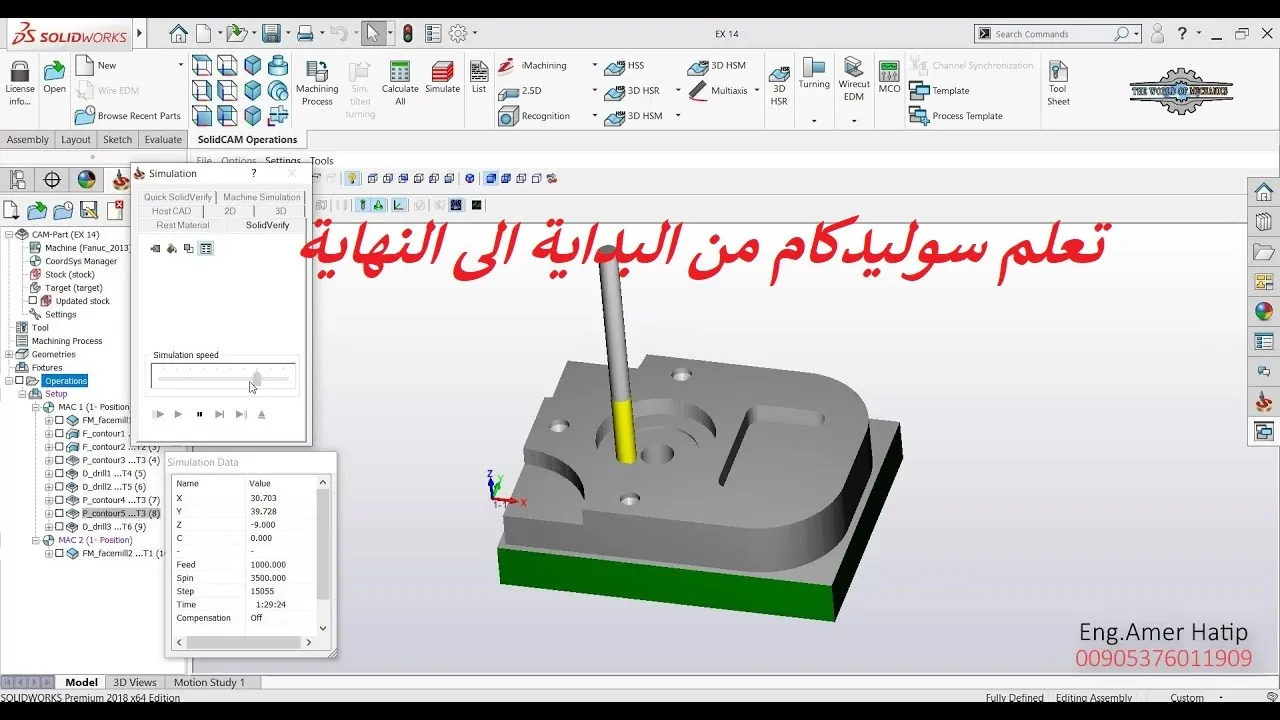Adjust the Simulation speed slider
Image resolution: width=1280 pixels, height=720 pixels.
click(x=257, y=378)
